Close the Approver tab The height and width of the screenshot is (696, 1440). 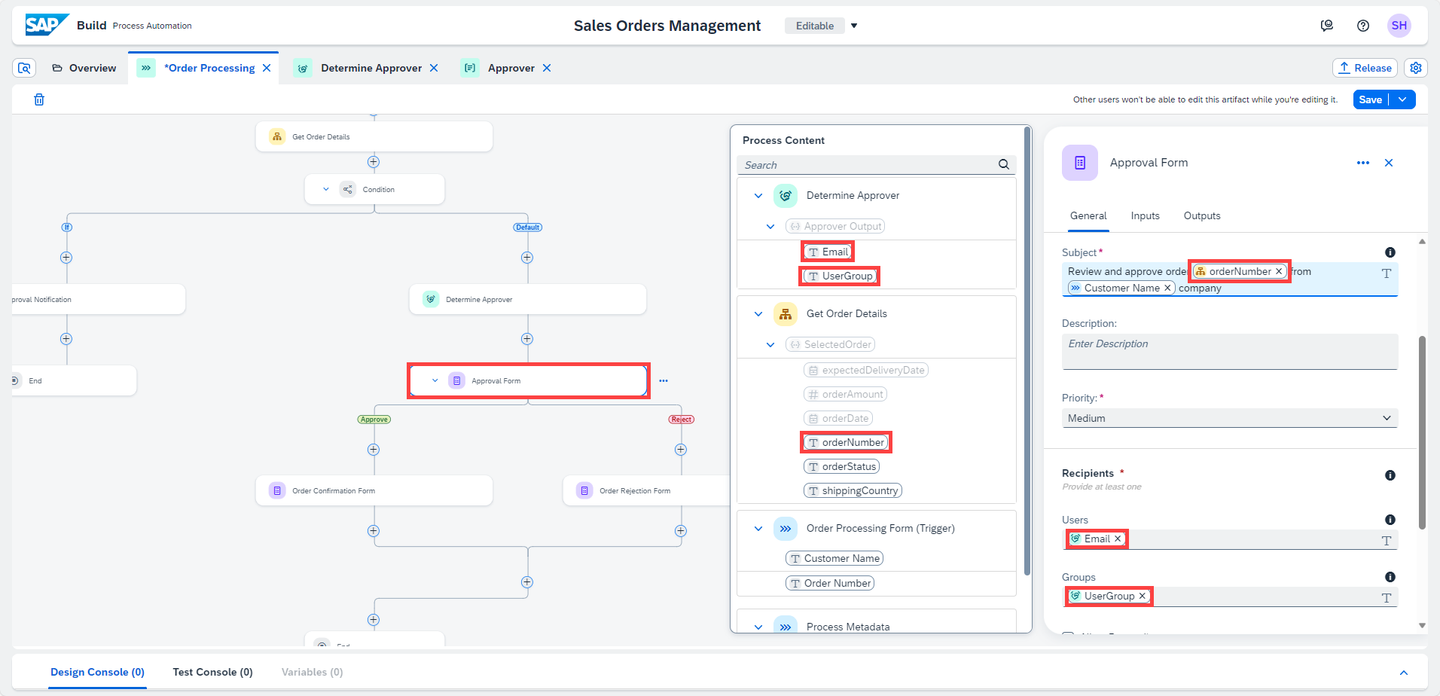pos(546,68)
